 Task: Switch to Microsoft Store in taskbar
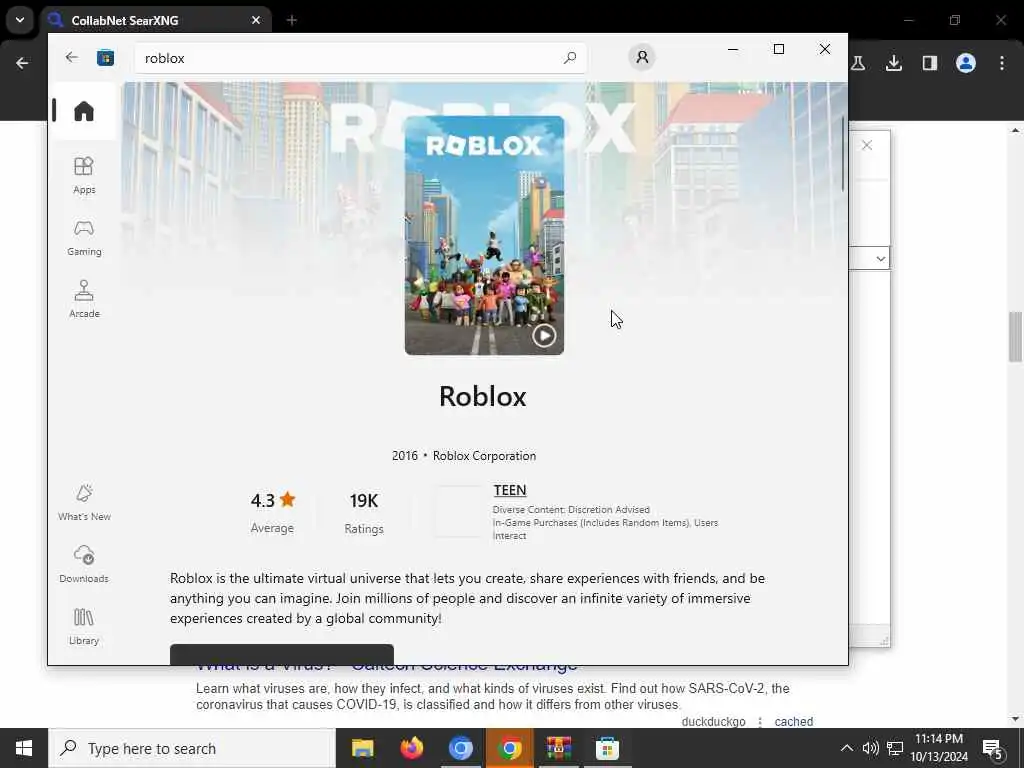pos(607,748)
